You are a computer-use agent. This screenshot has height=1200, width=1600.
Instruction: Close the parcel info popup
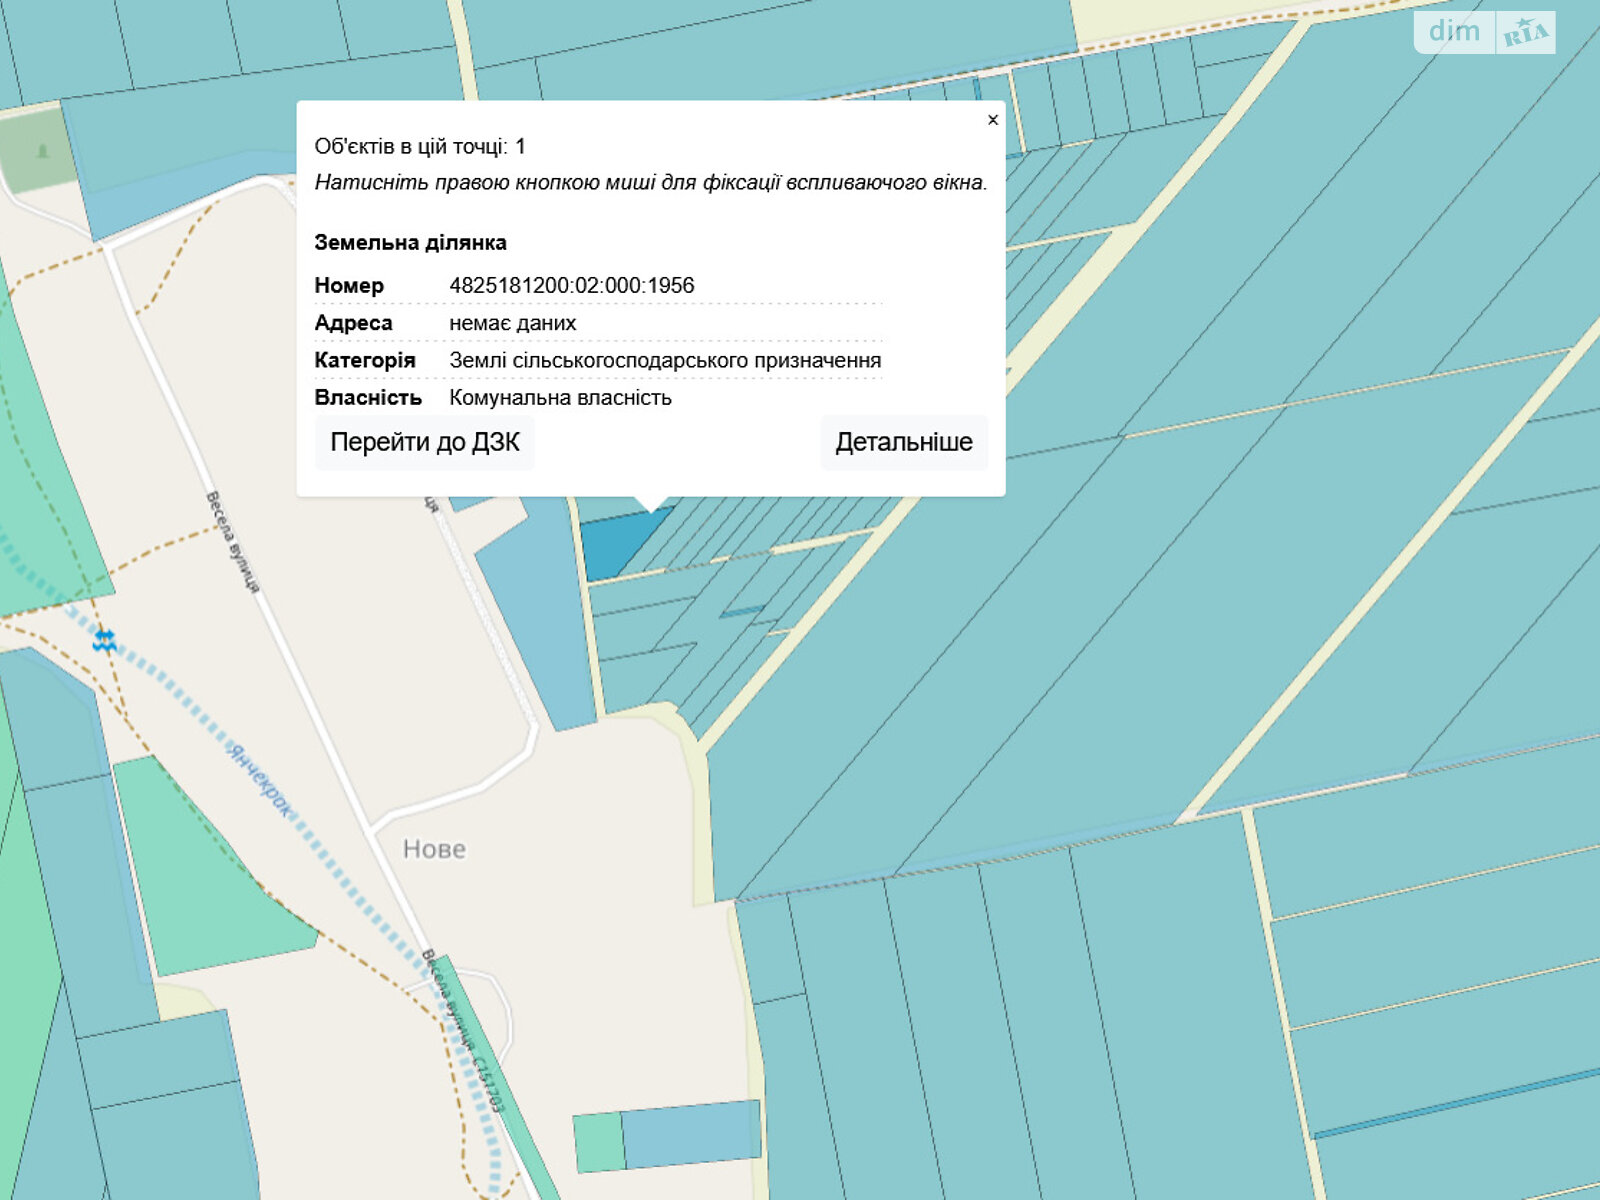992,120
